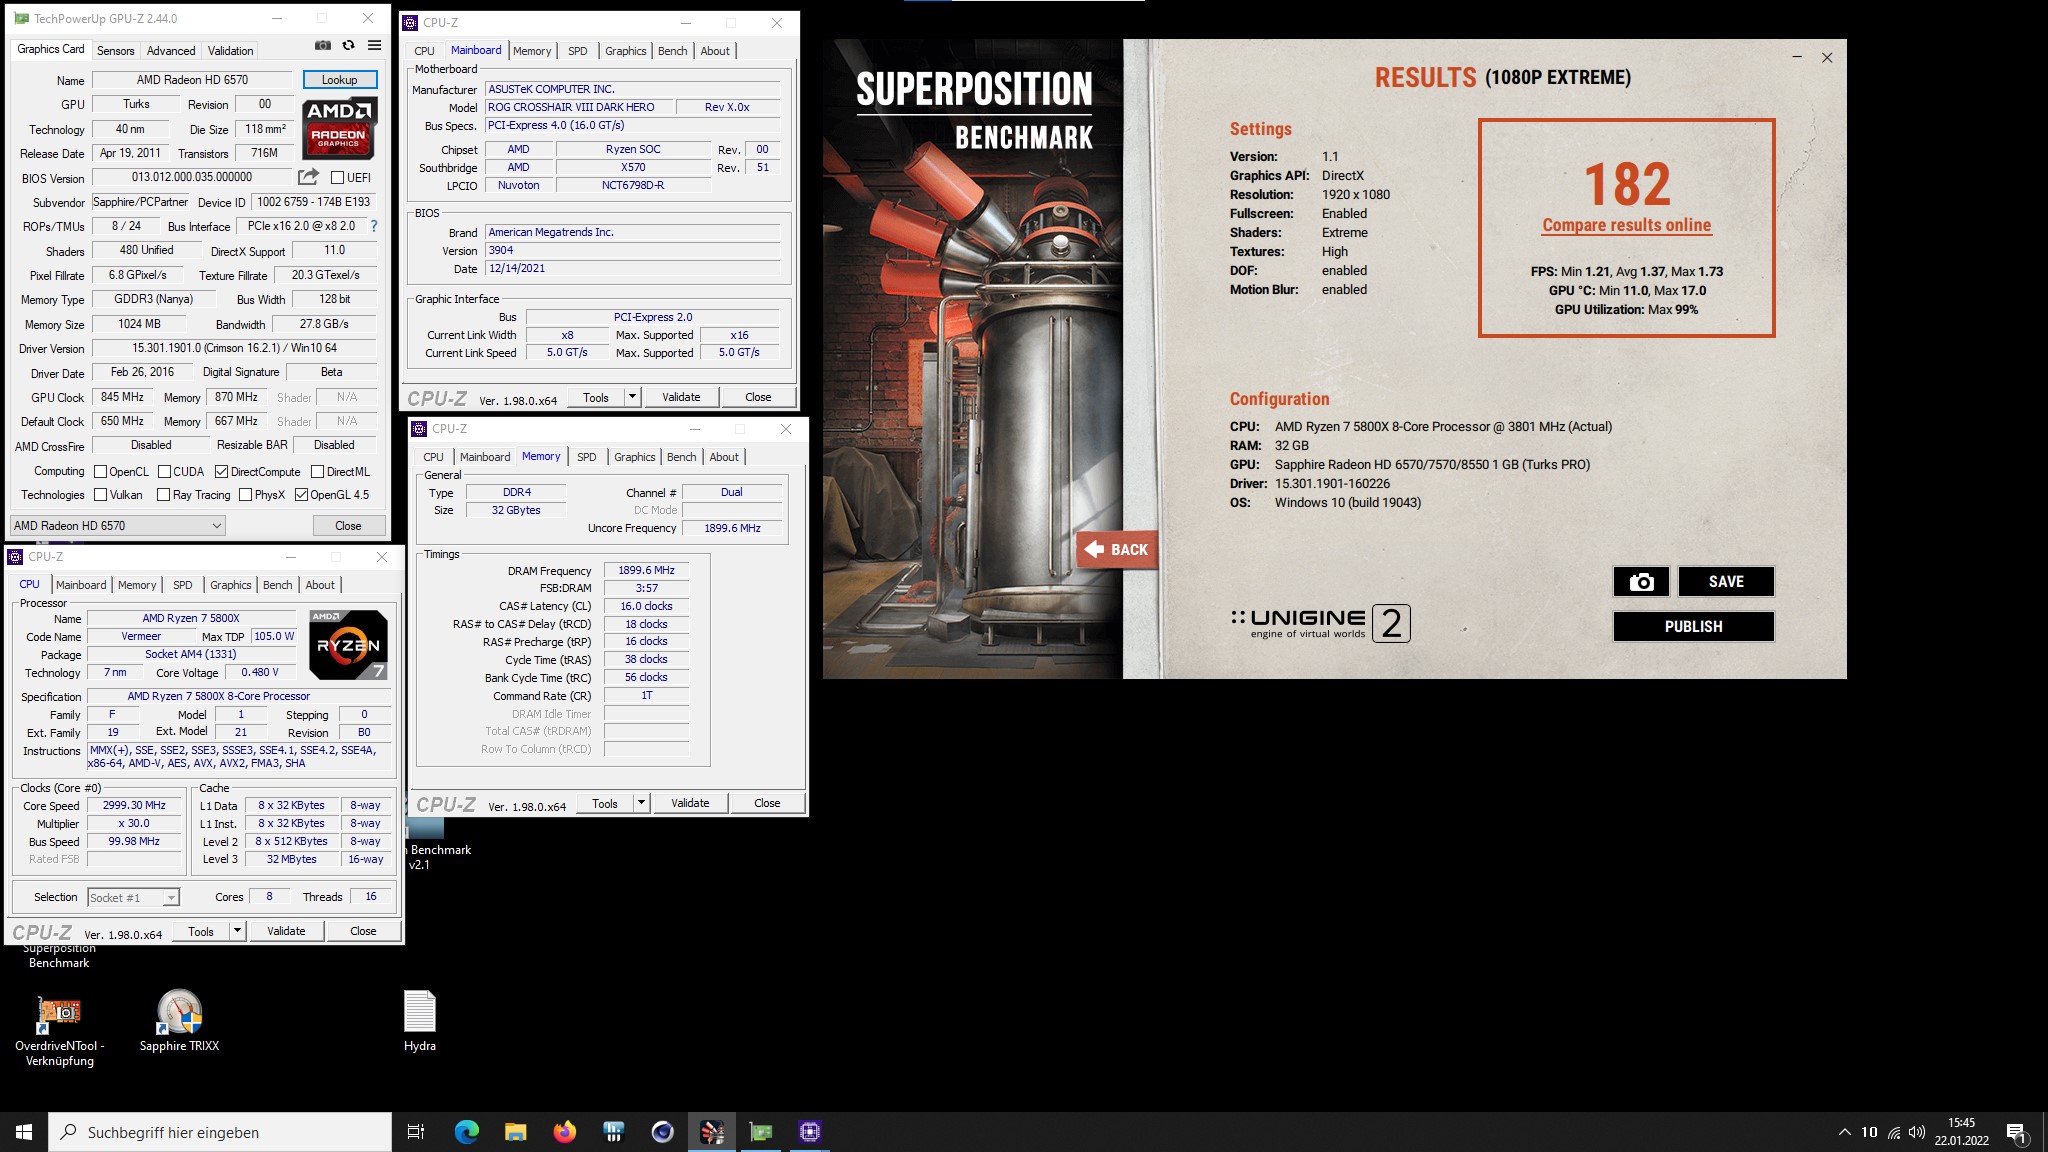Click the white bars taskbar app icon

[x=614, y=1132]
